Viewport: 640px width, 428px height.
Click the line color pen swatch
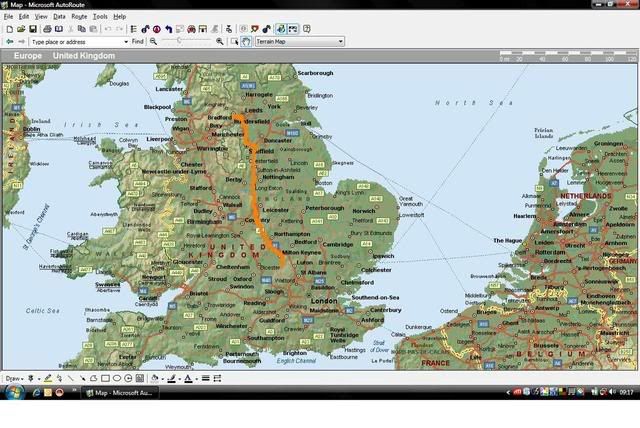171,378
